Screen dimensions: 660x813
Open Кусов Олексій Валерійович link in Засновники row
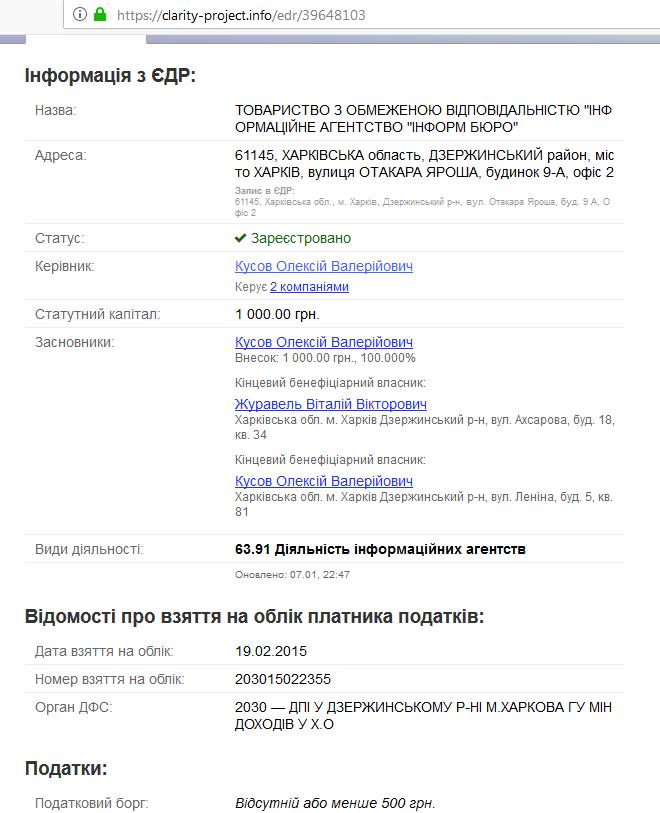(323, 342)
